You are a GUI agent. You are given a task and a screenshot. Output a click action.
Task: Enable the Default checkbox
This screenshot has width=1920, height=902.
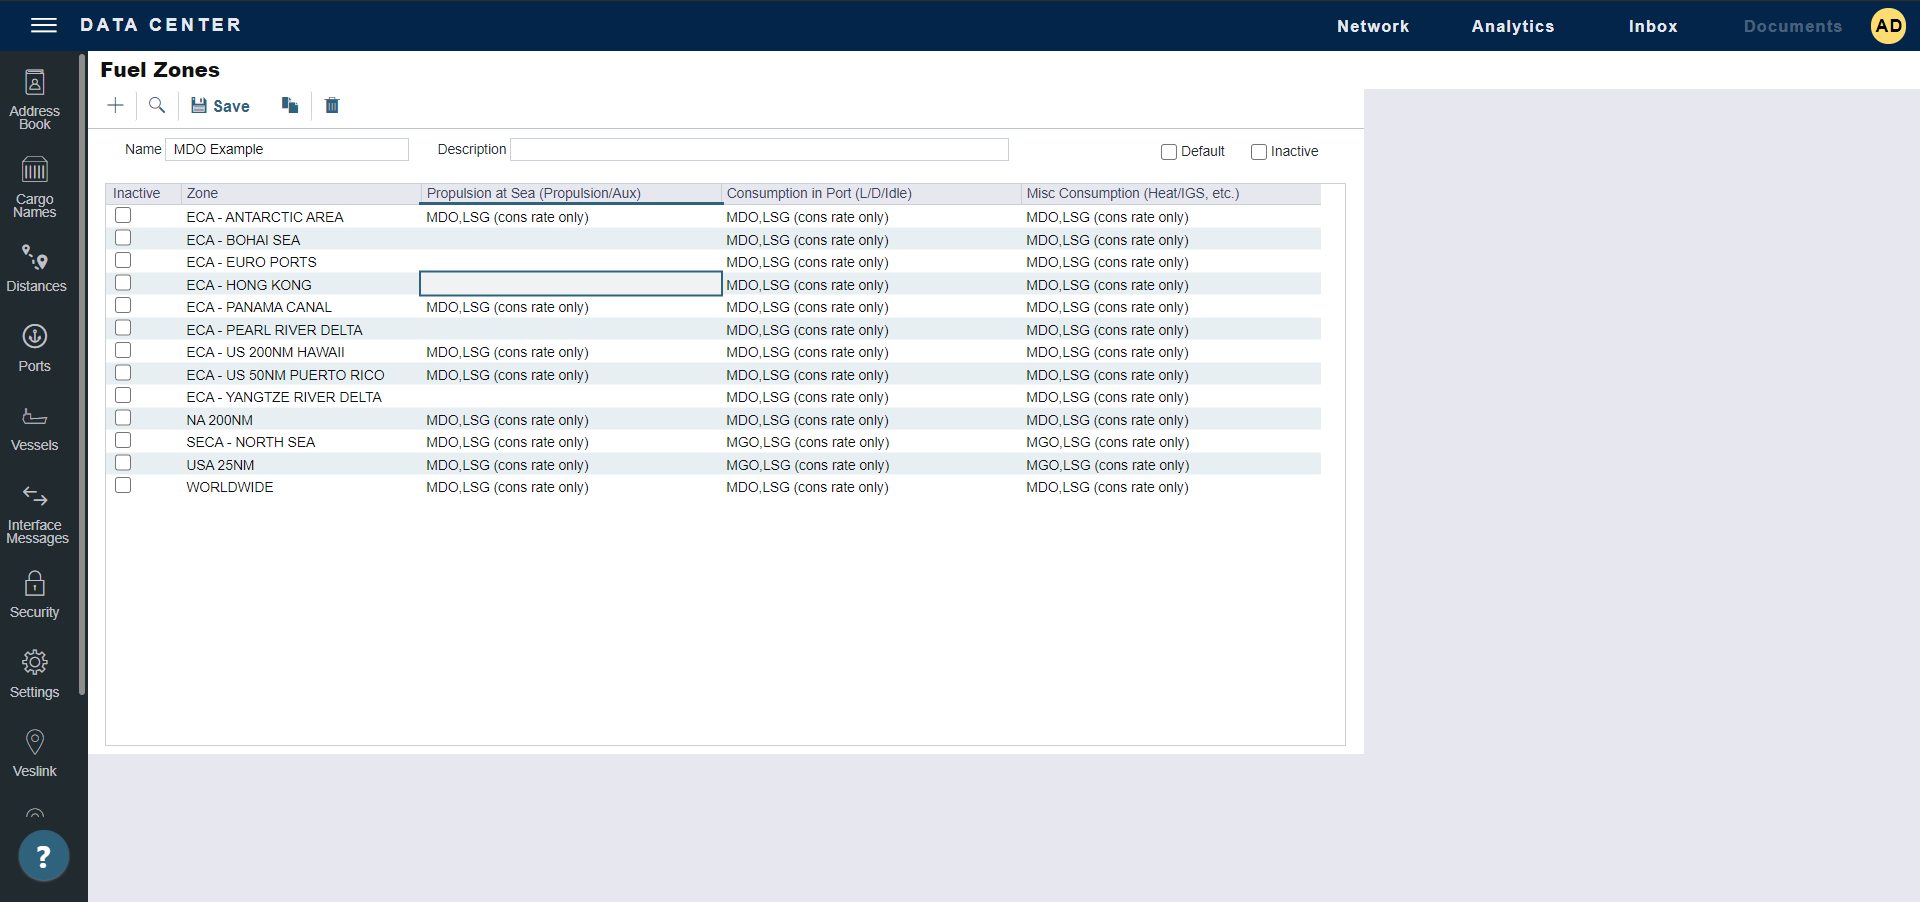tap(1168, 152)
